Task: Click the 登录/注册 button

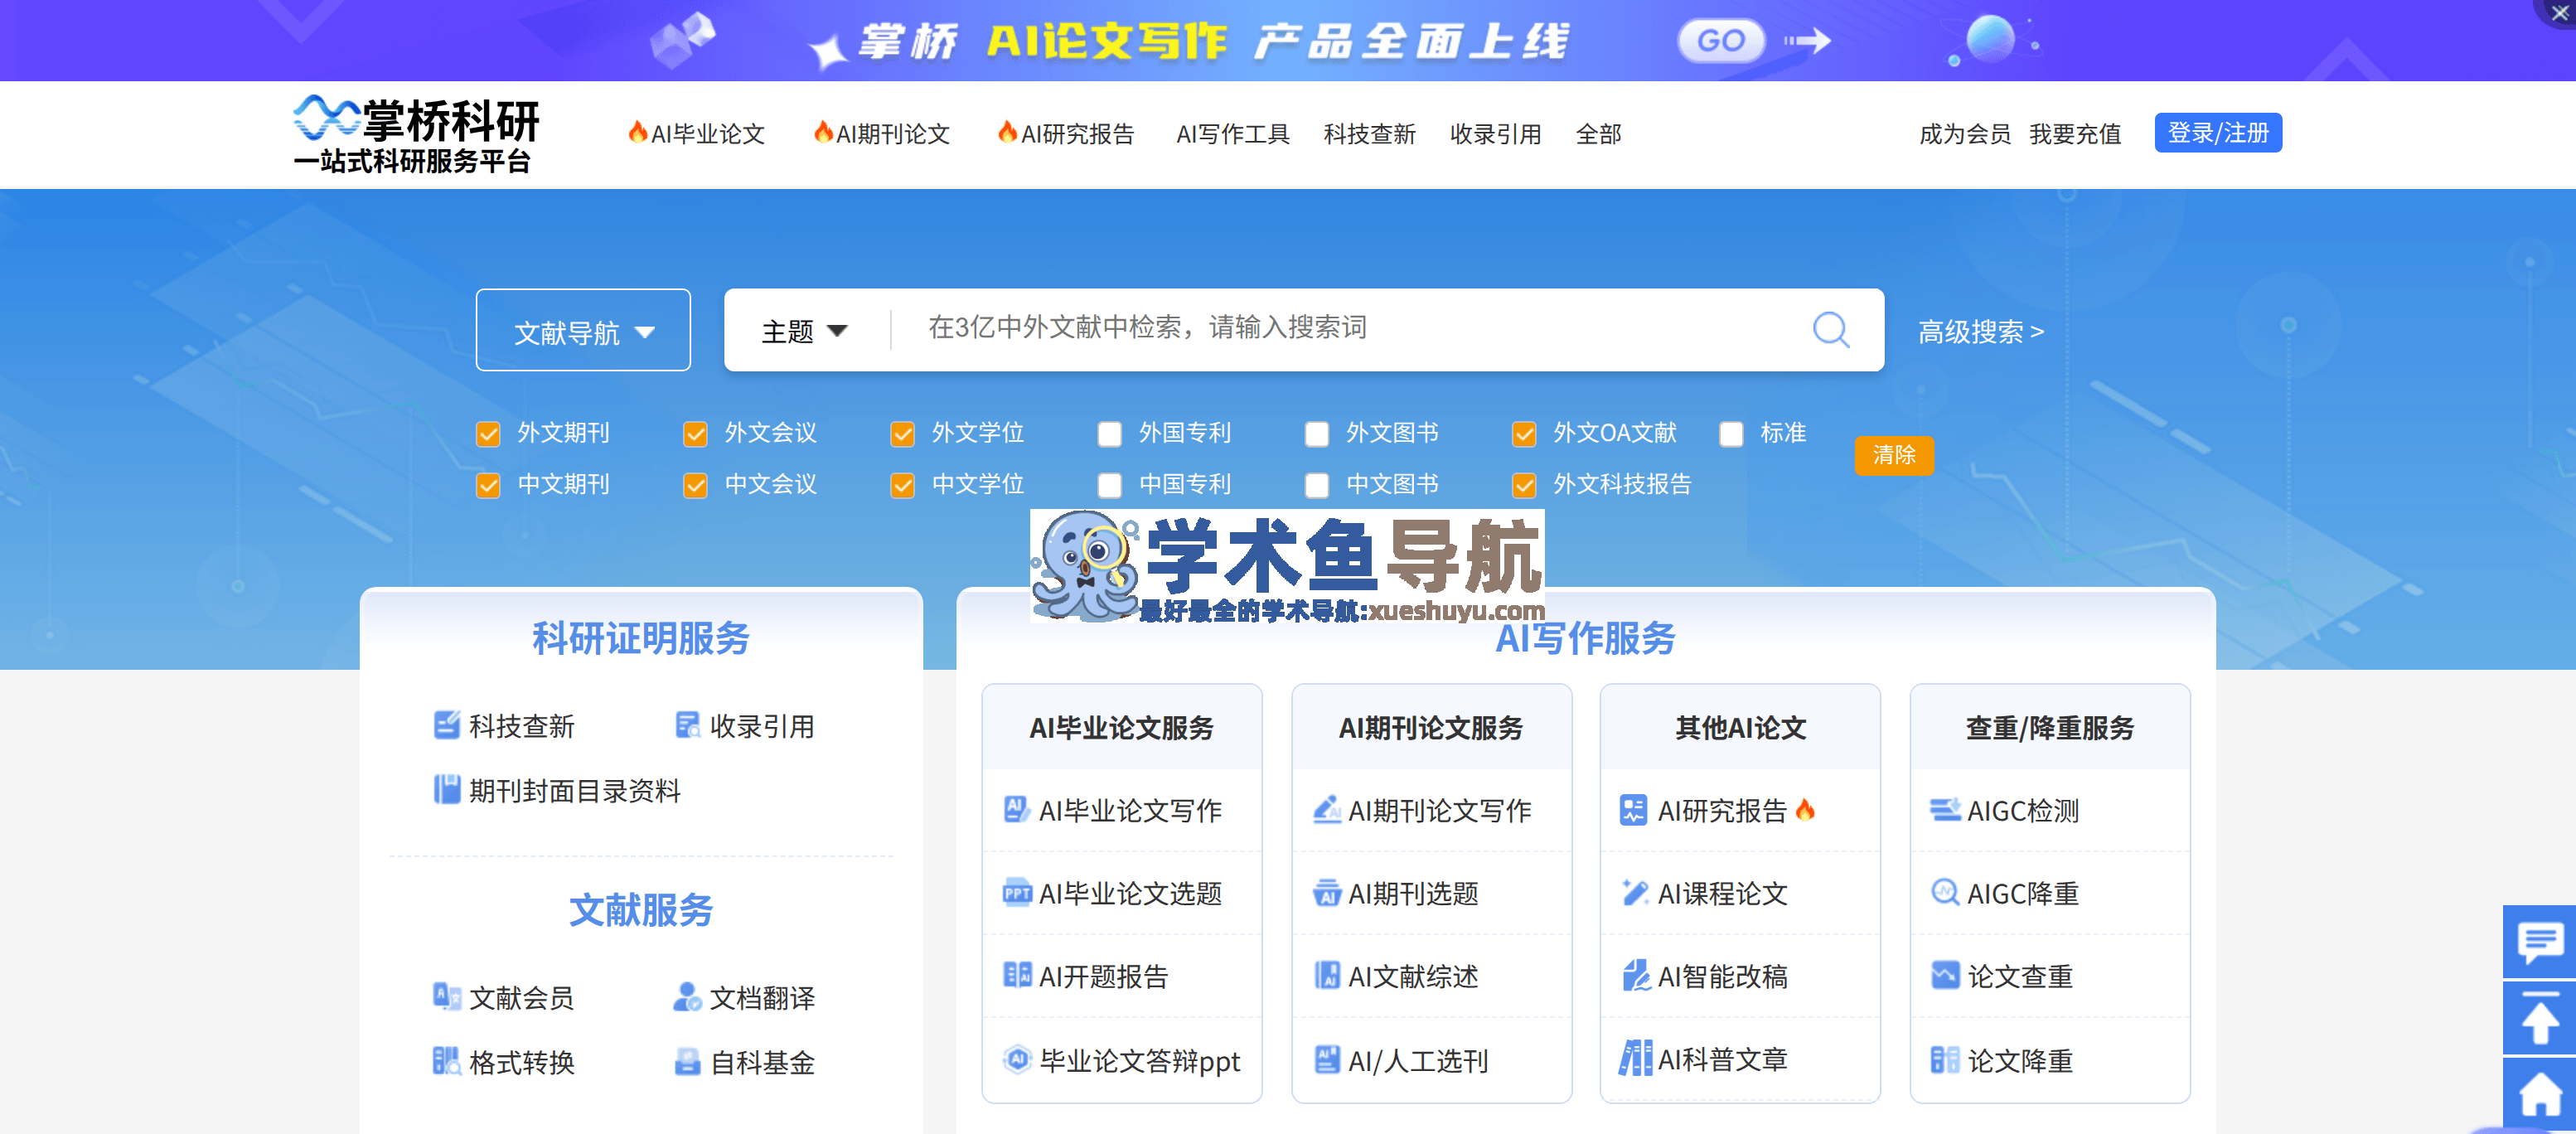Action: tap(2217, 132)
